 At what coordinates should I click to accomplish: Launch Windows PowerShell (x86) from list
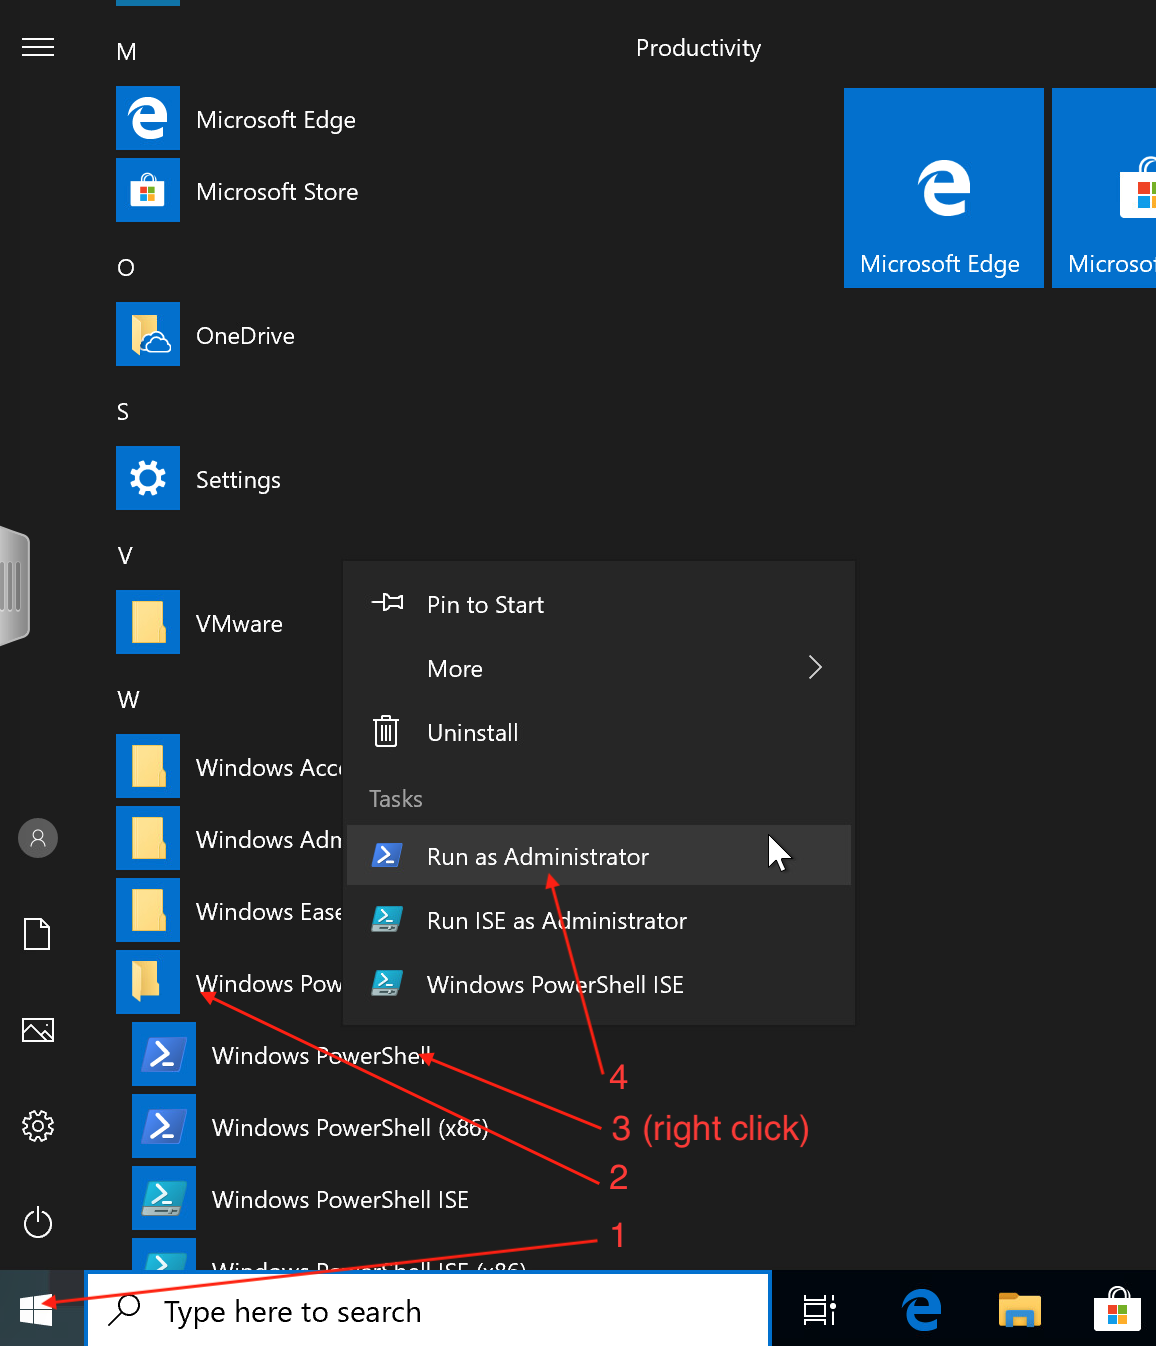tap(348, 1128)
